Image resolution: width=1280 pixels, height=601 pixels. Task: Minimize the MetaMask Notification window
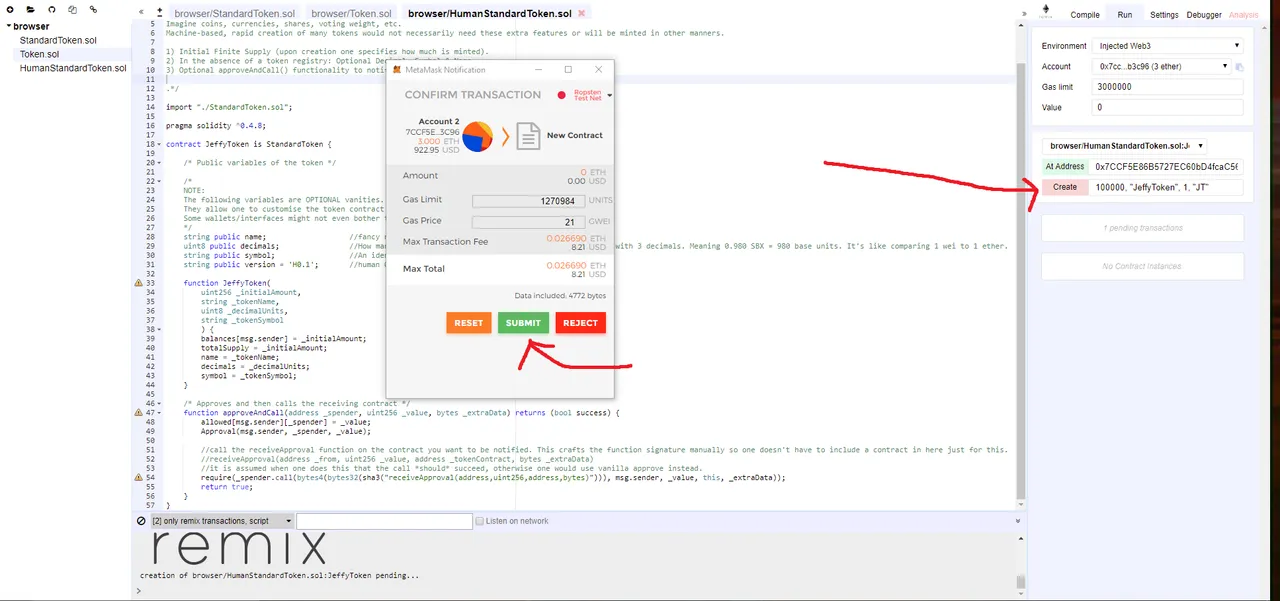[x=541, y=70]
